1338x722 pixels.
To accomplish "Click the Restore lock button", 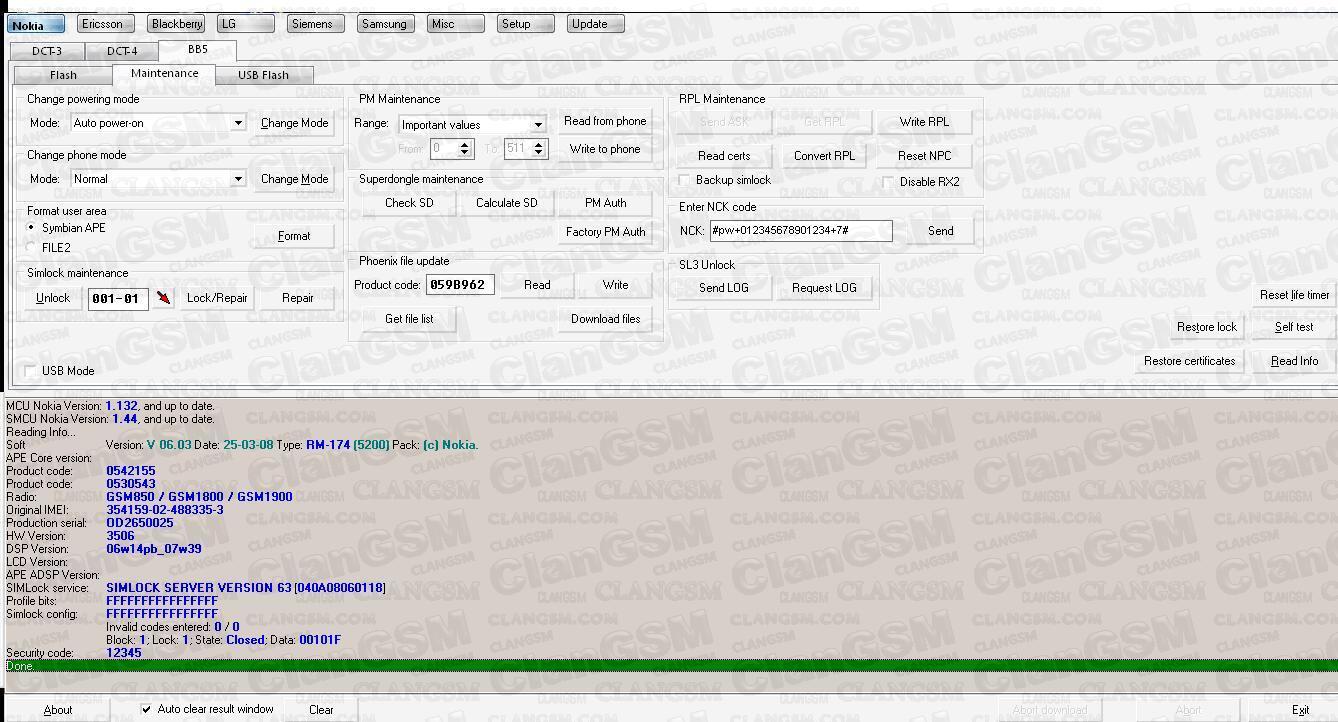I will tap(1207, 327).
